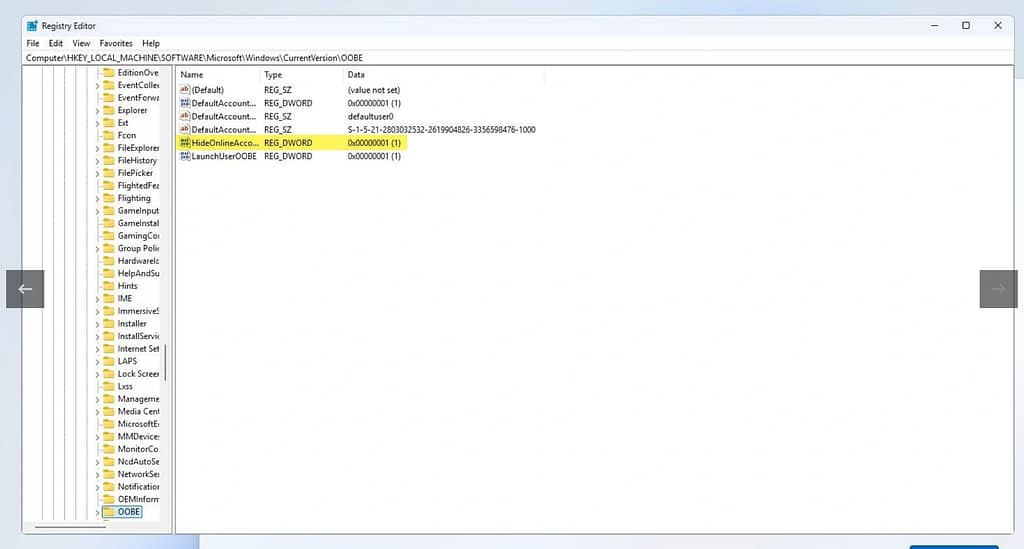1024x549 pixels.
Task: Click the LaunchUserOOBE DWORD value icon
Action: coord(185,156)
